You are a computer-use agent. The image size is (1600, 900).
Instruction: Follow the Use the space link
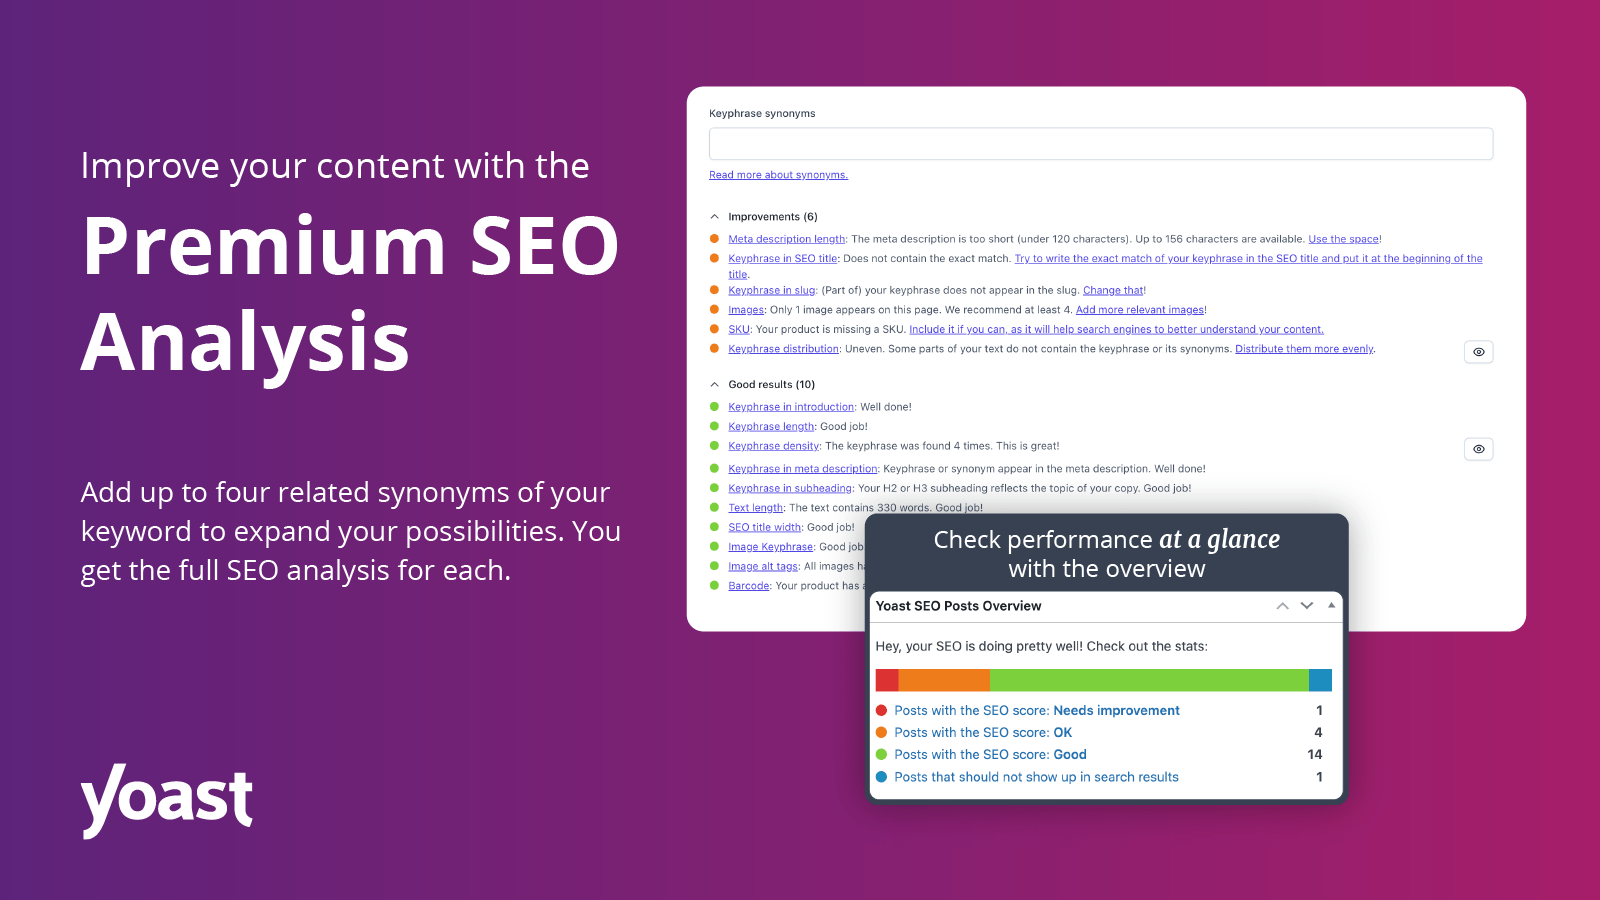tap(1342, 239)
